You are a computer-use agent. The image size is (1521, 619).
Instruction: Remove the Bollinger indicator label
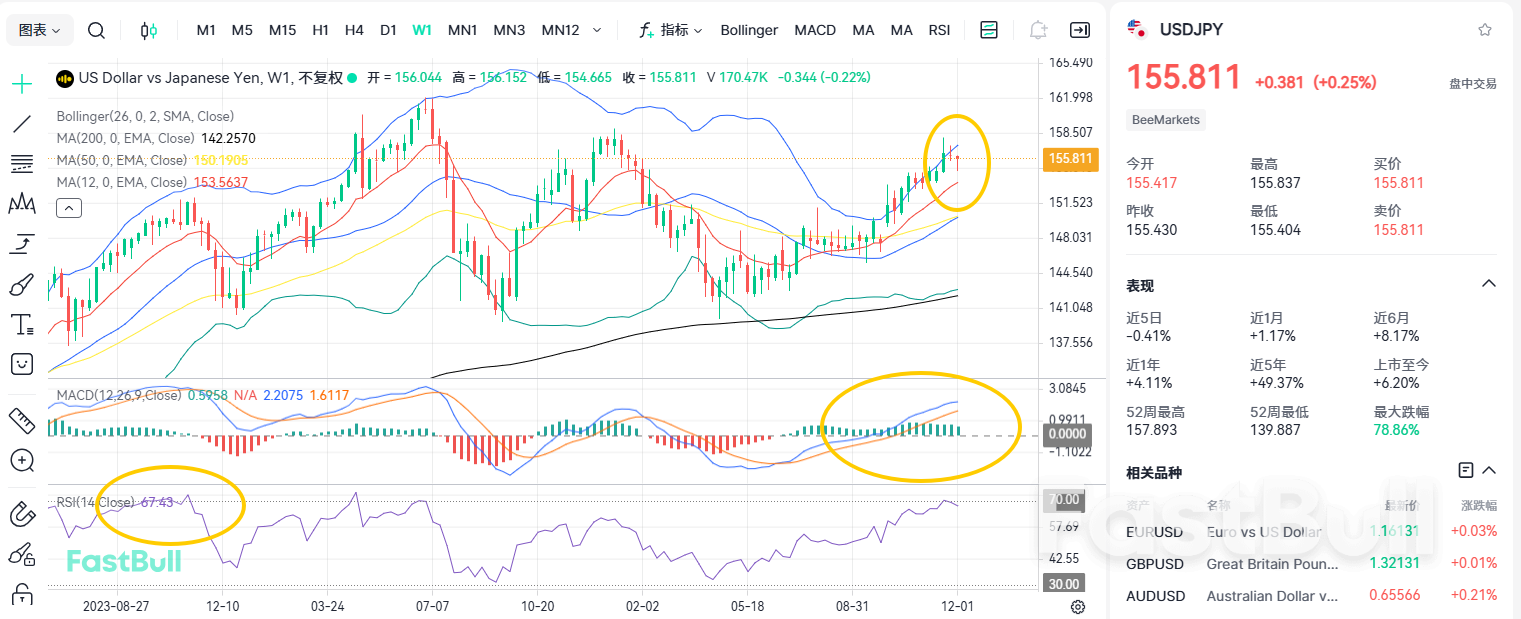pos(749,30)
